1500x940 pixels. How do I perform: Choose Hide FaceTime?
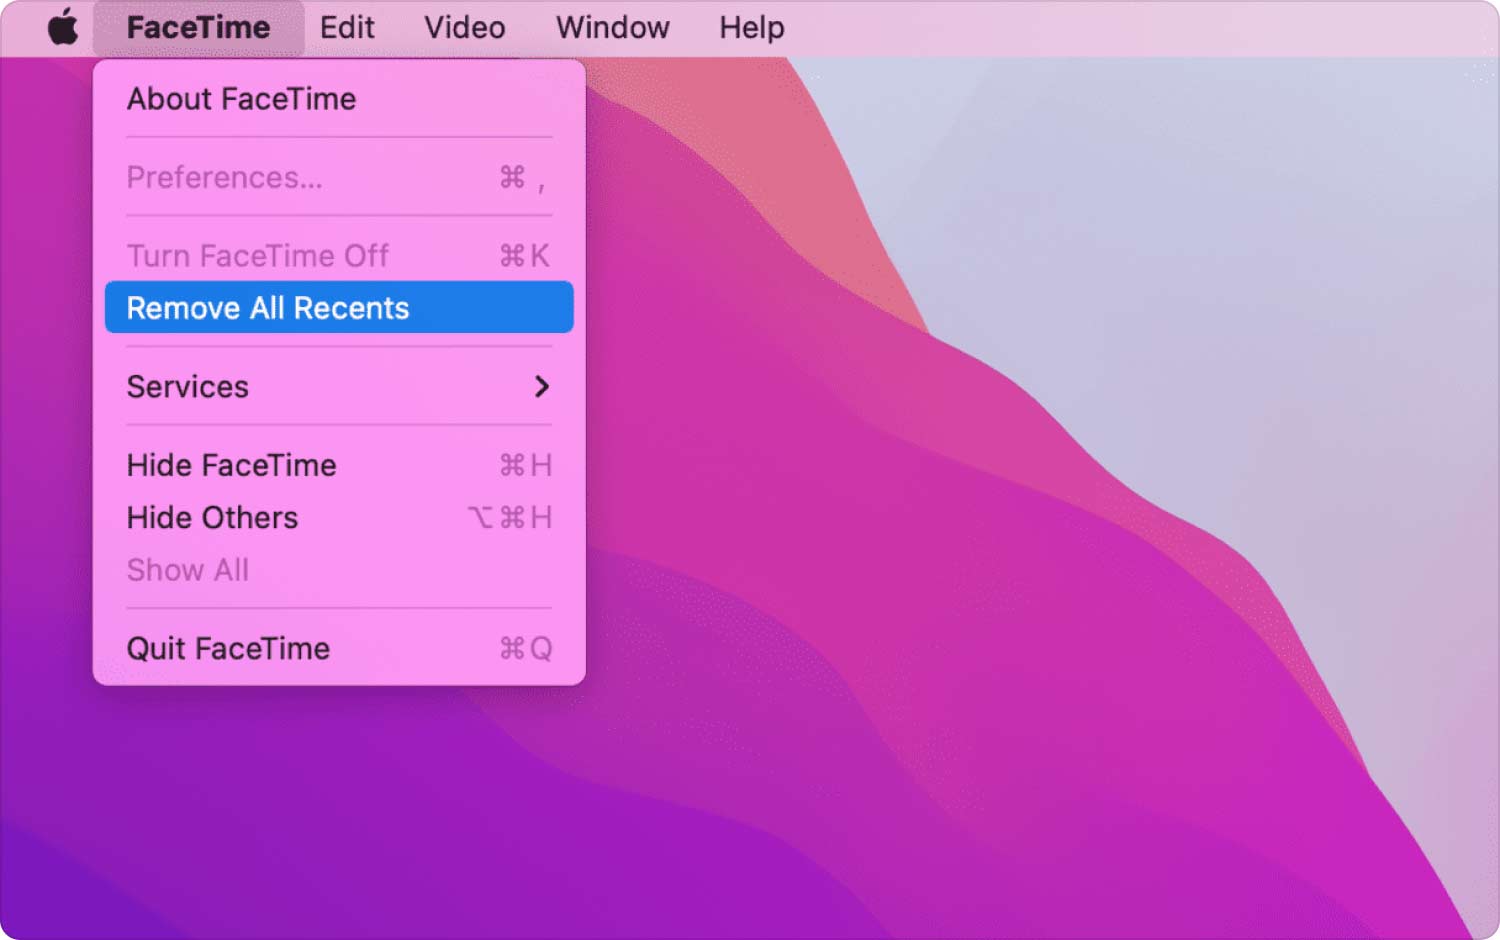[x=339, y=465]
